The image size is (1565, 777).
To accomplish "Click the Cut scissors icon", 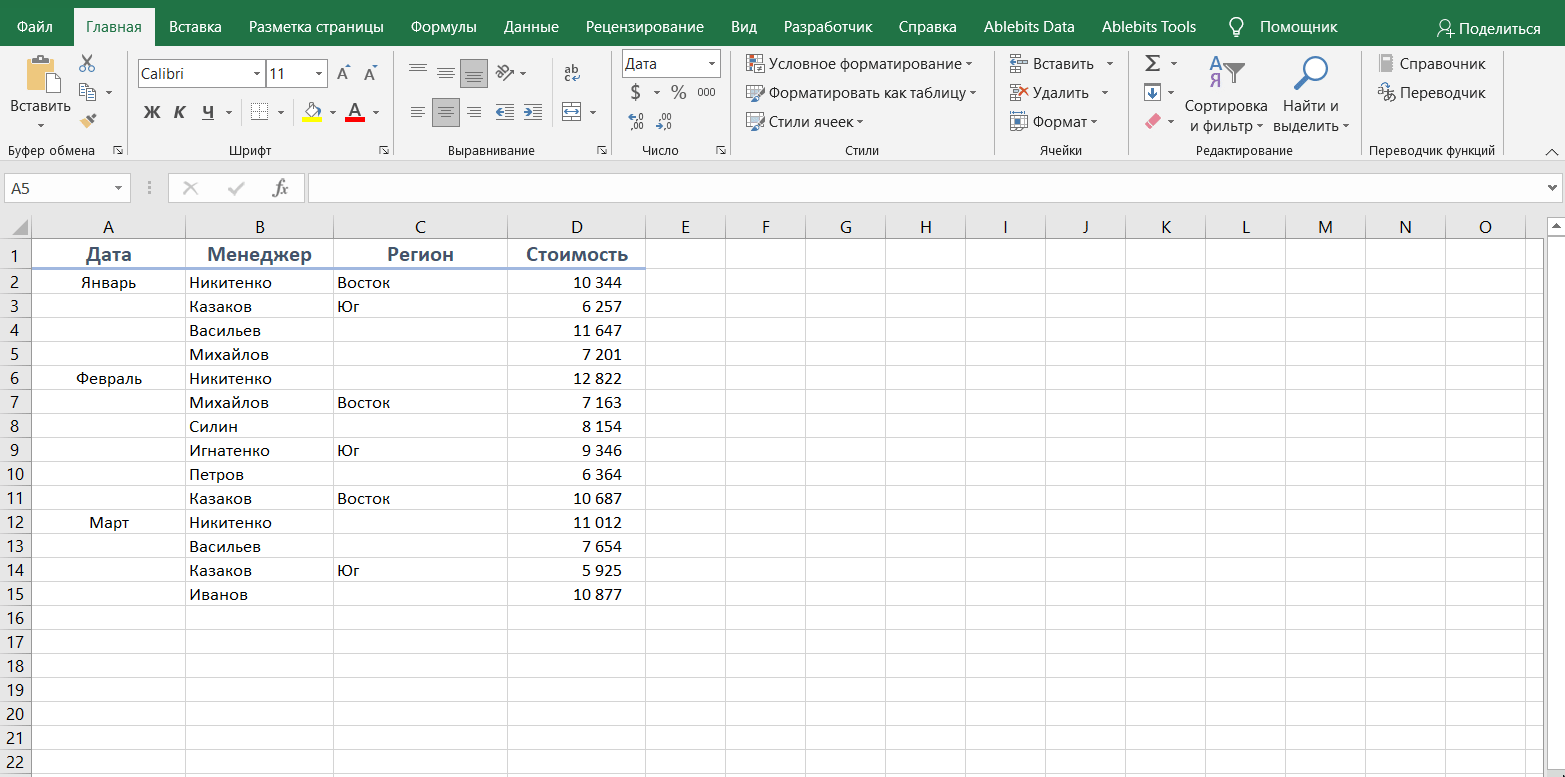I will pyautogui.click(x=87, y=64).
